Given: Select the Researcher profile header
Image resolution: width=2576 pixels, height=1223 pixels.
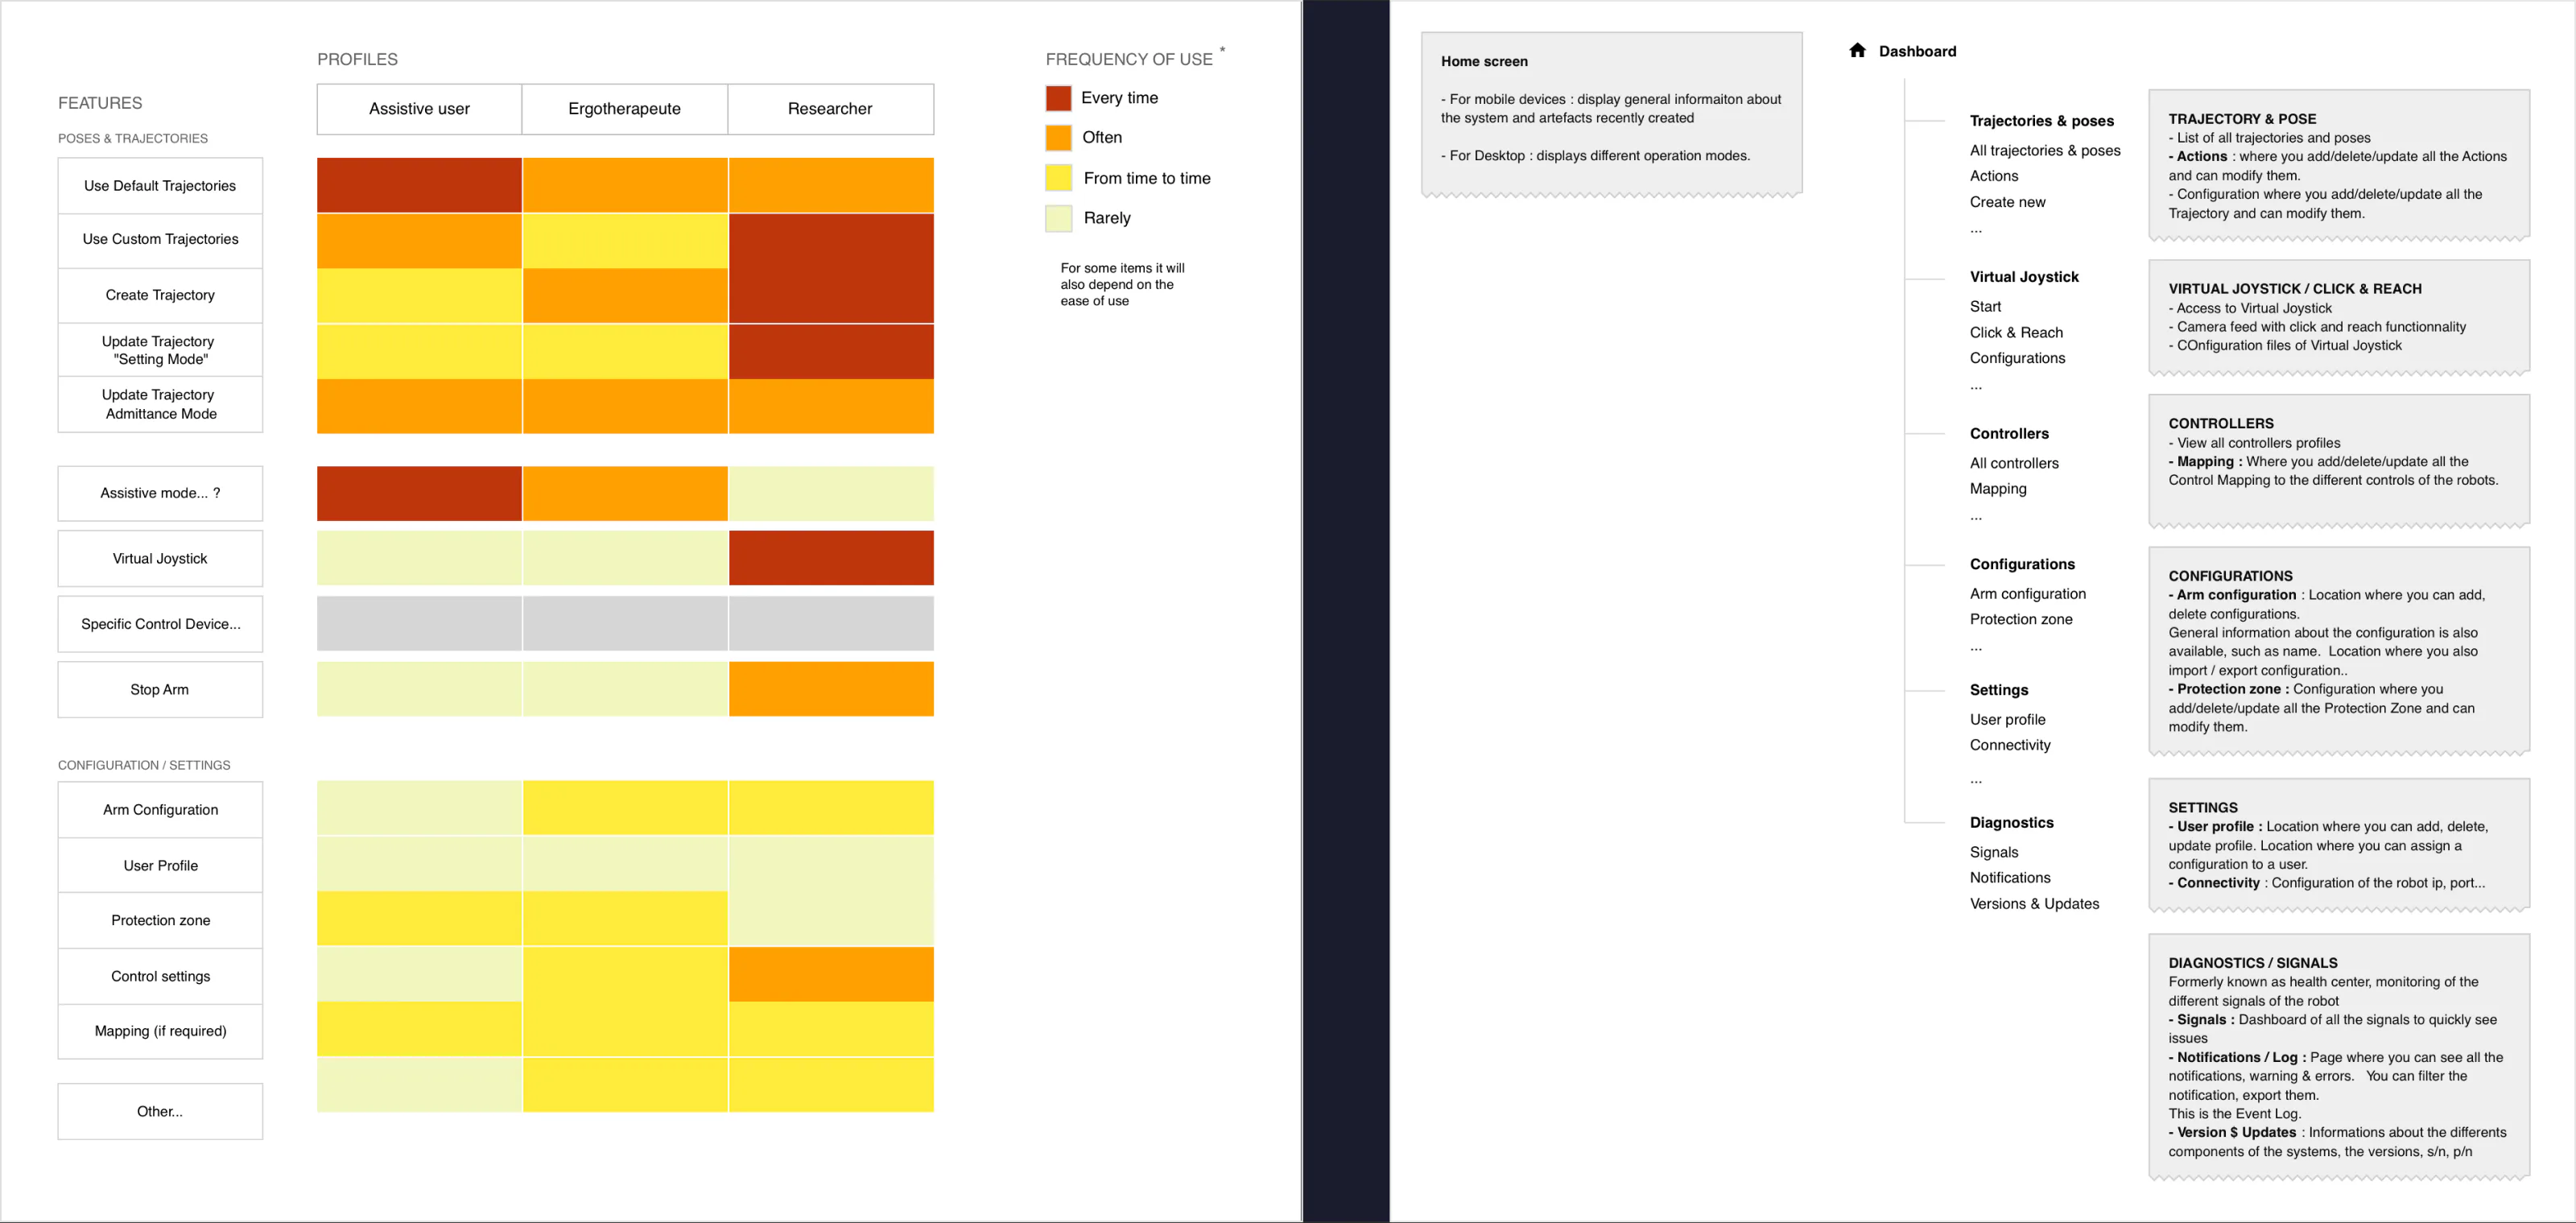Looking at the screenshot, I should pos(830,109).
